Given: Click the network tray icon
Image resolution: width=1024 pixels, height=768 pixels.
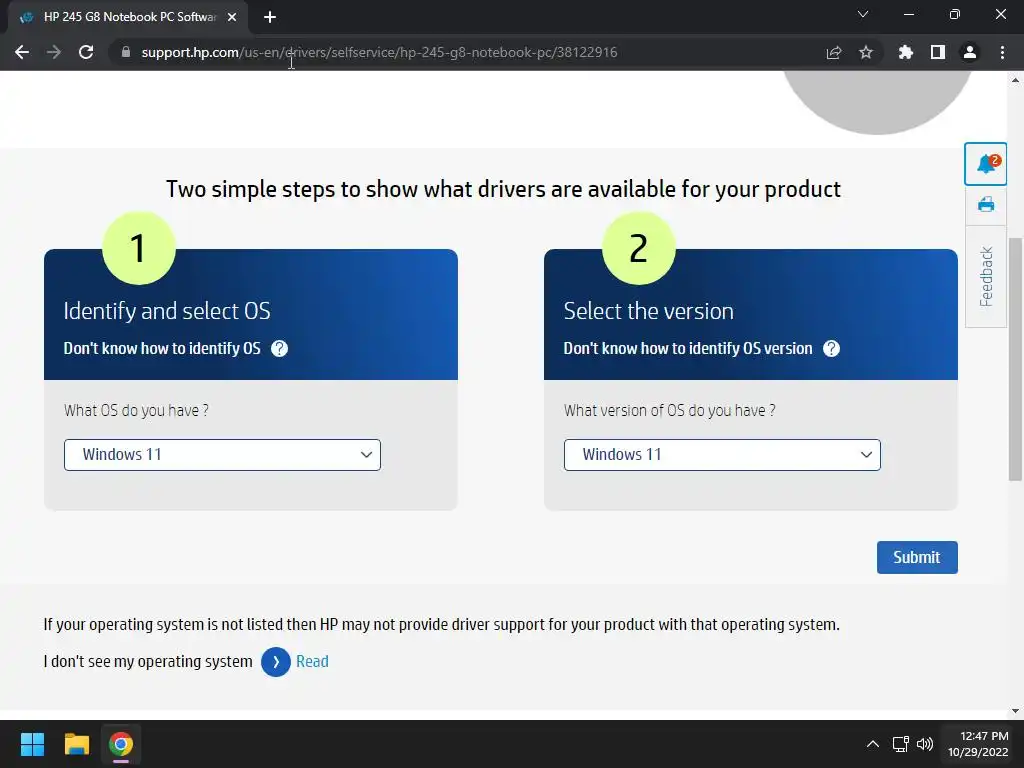Looking at the screenshot, I should coord(901,744).
